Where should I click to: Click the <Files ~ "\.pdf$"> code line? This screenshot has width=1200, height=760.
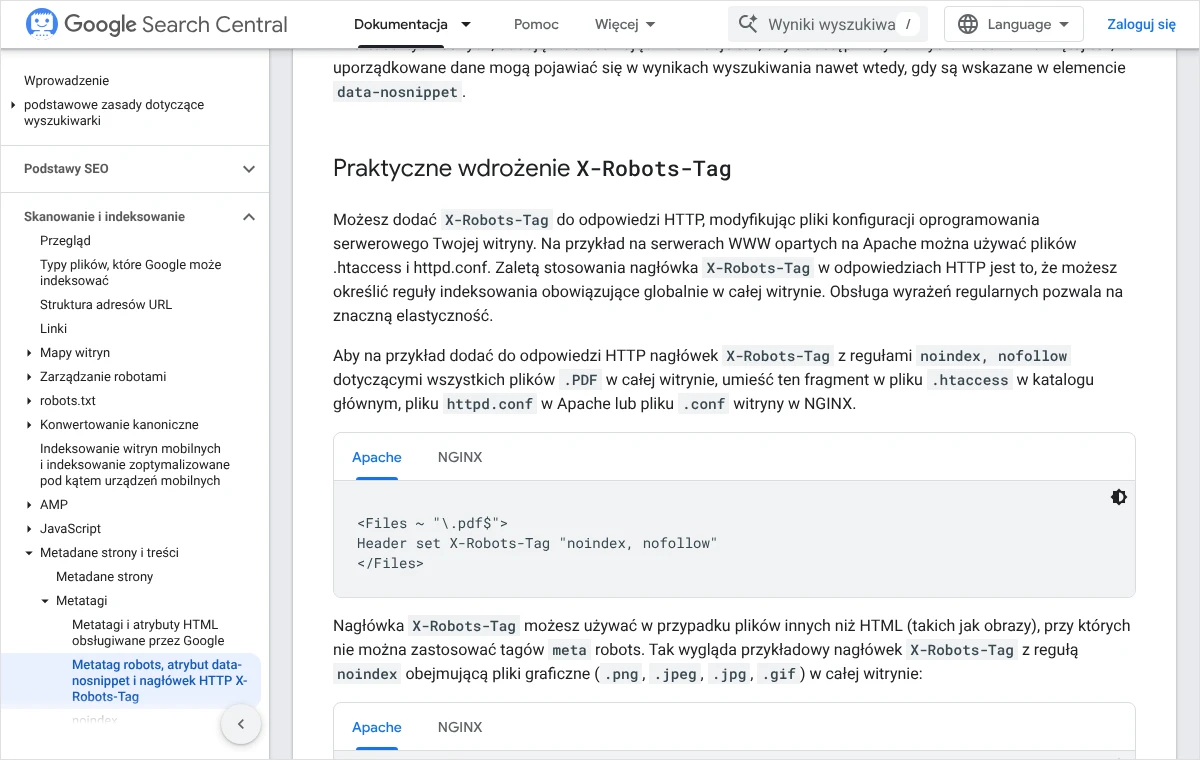tap(432, 523)
